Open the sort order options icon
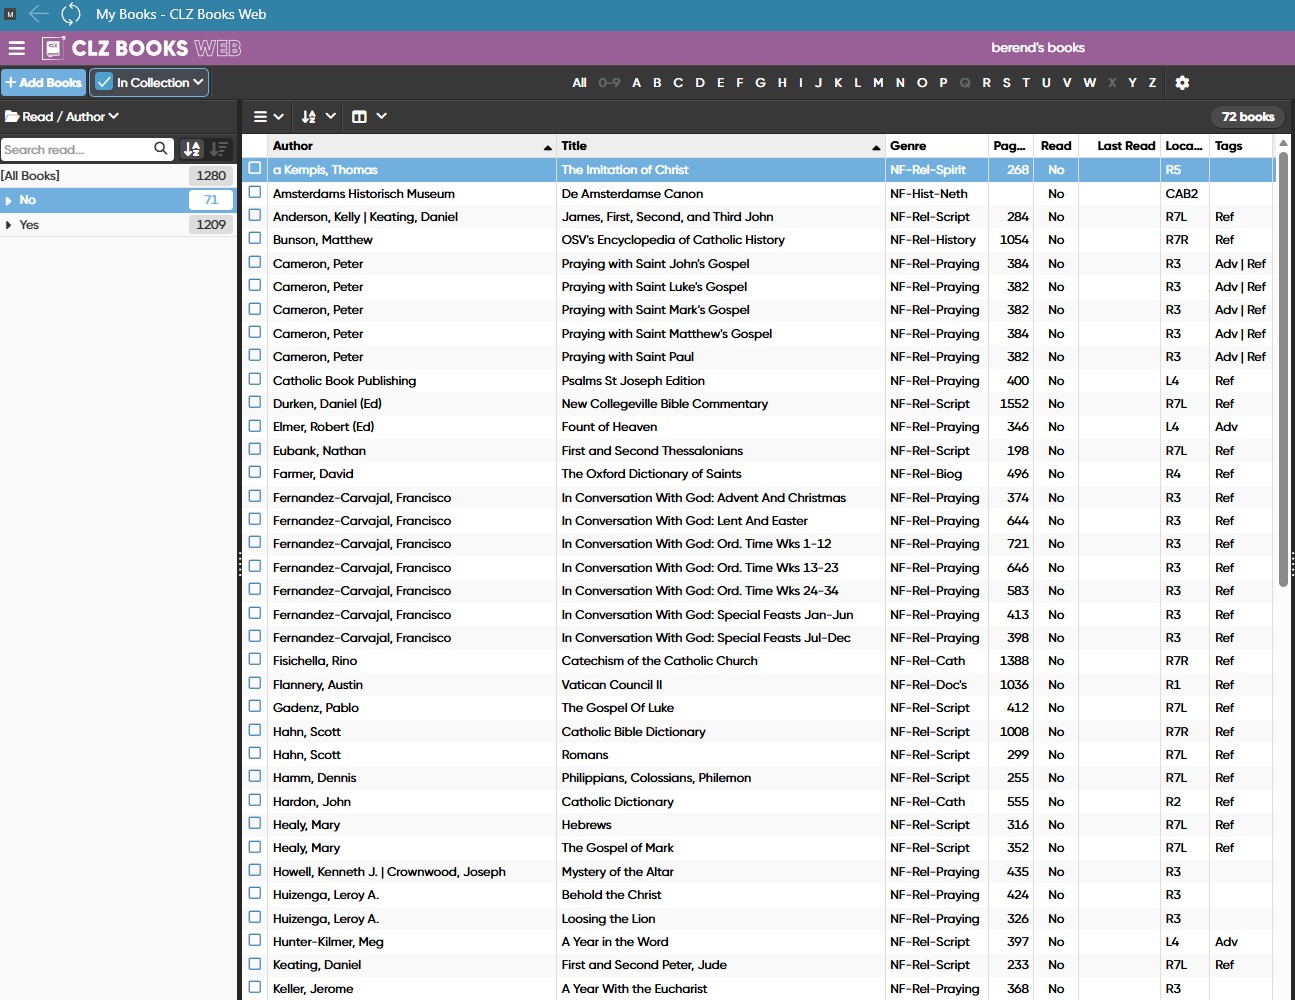This screenshot has width=1295, height=1000. pos(318,117)
